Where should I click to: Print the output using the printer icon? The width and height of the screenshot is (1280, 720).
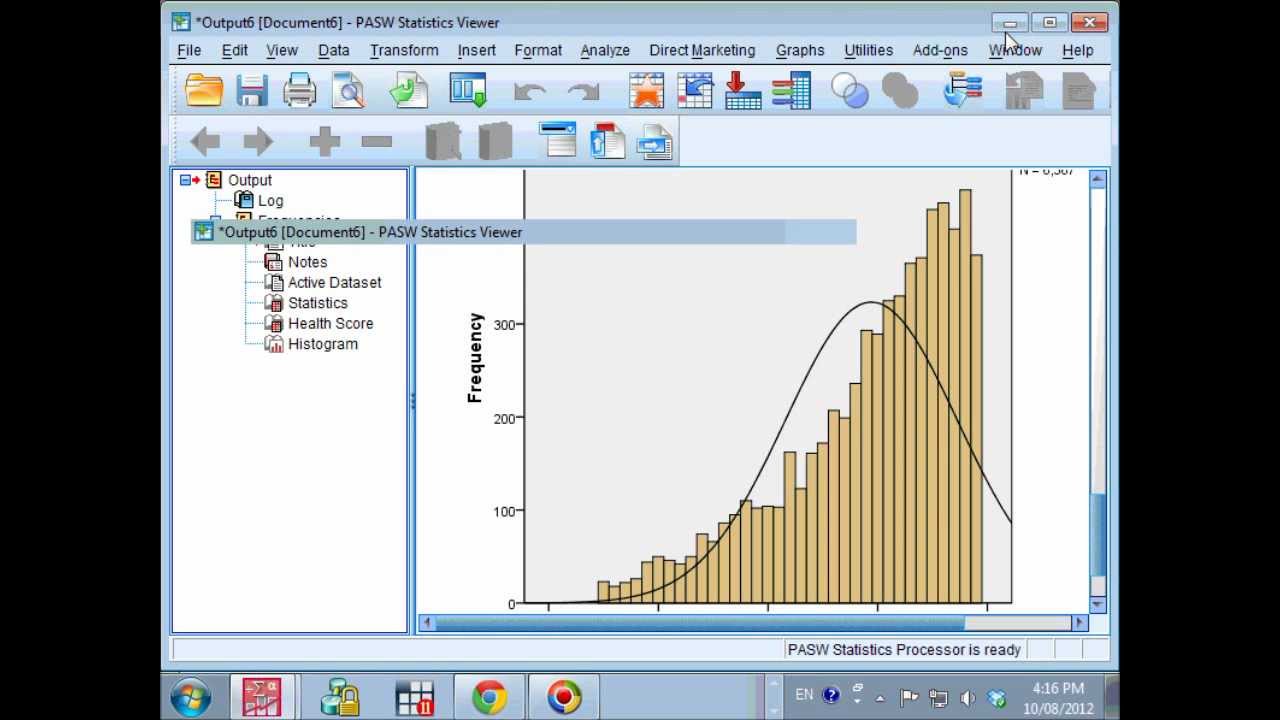pos(299,91)
